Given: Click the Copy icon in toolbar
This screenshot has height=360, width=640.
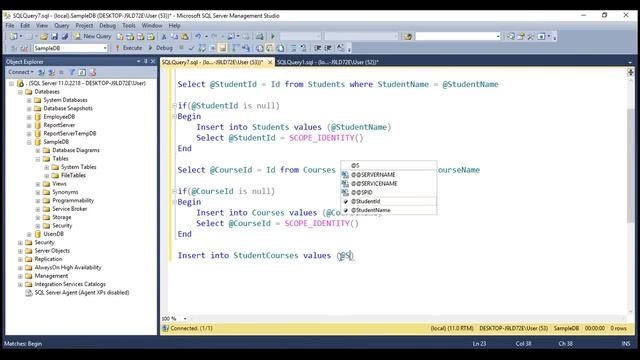Looking at the screenshot, I should click(x=174, y=36).
